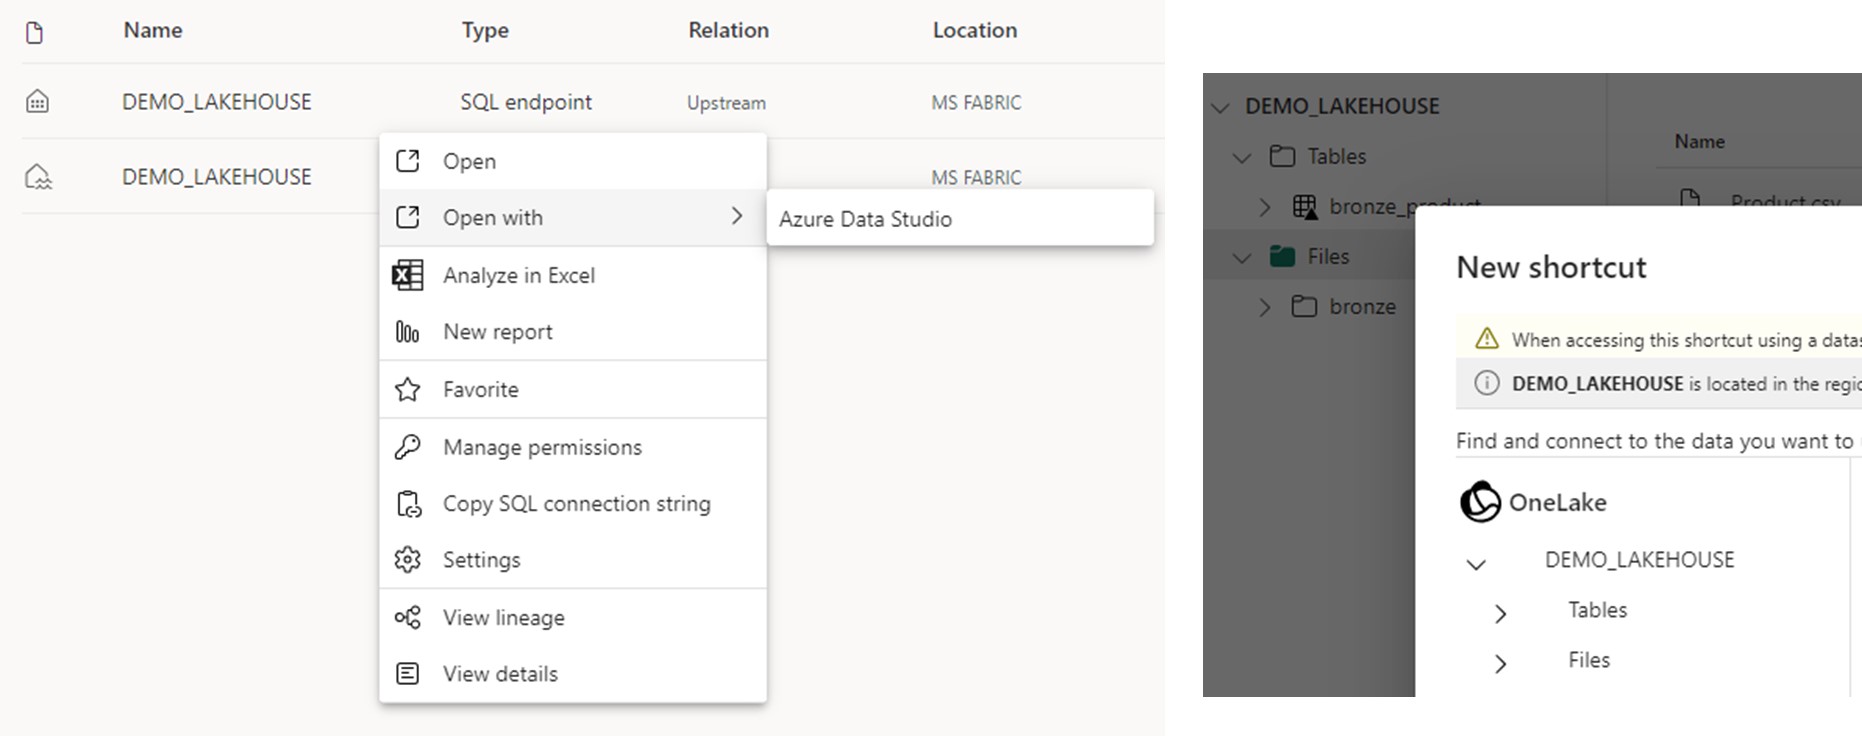Click the gear icon next to Settings
Screen dimensions: 1862x736
407,560
